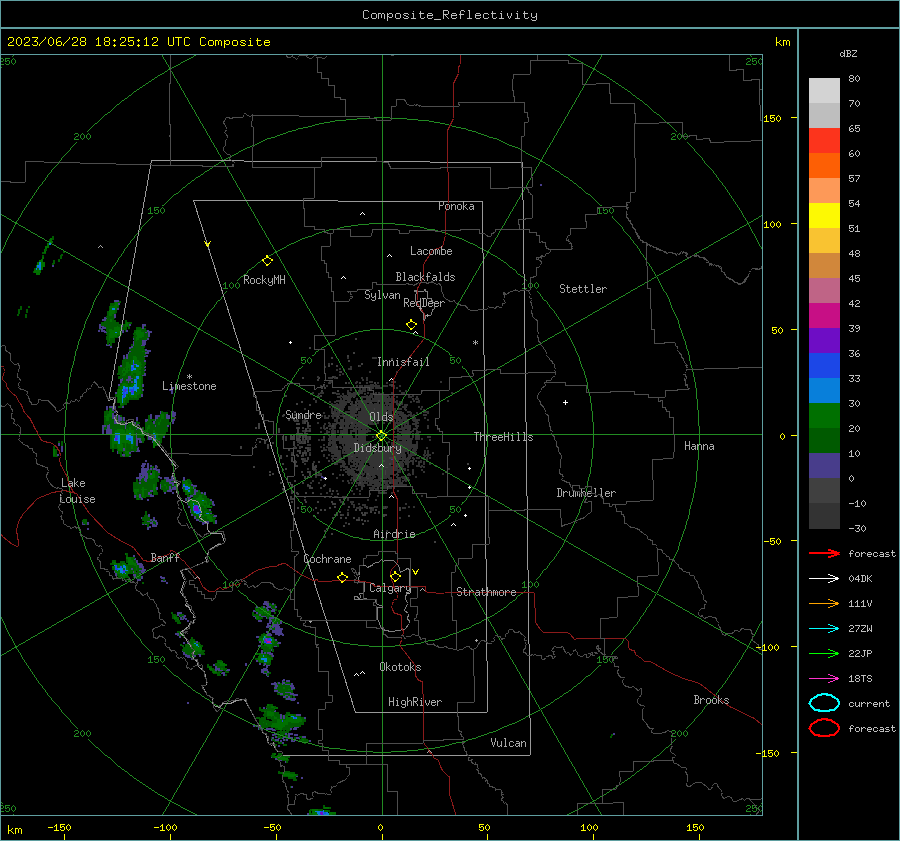The image size is (900, 841).
Task: Click the orange 111V arrow icon
Action: click(x=824, y=603)
